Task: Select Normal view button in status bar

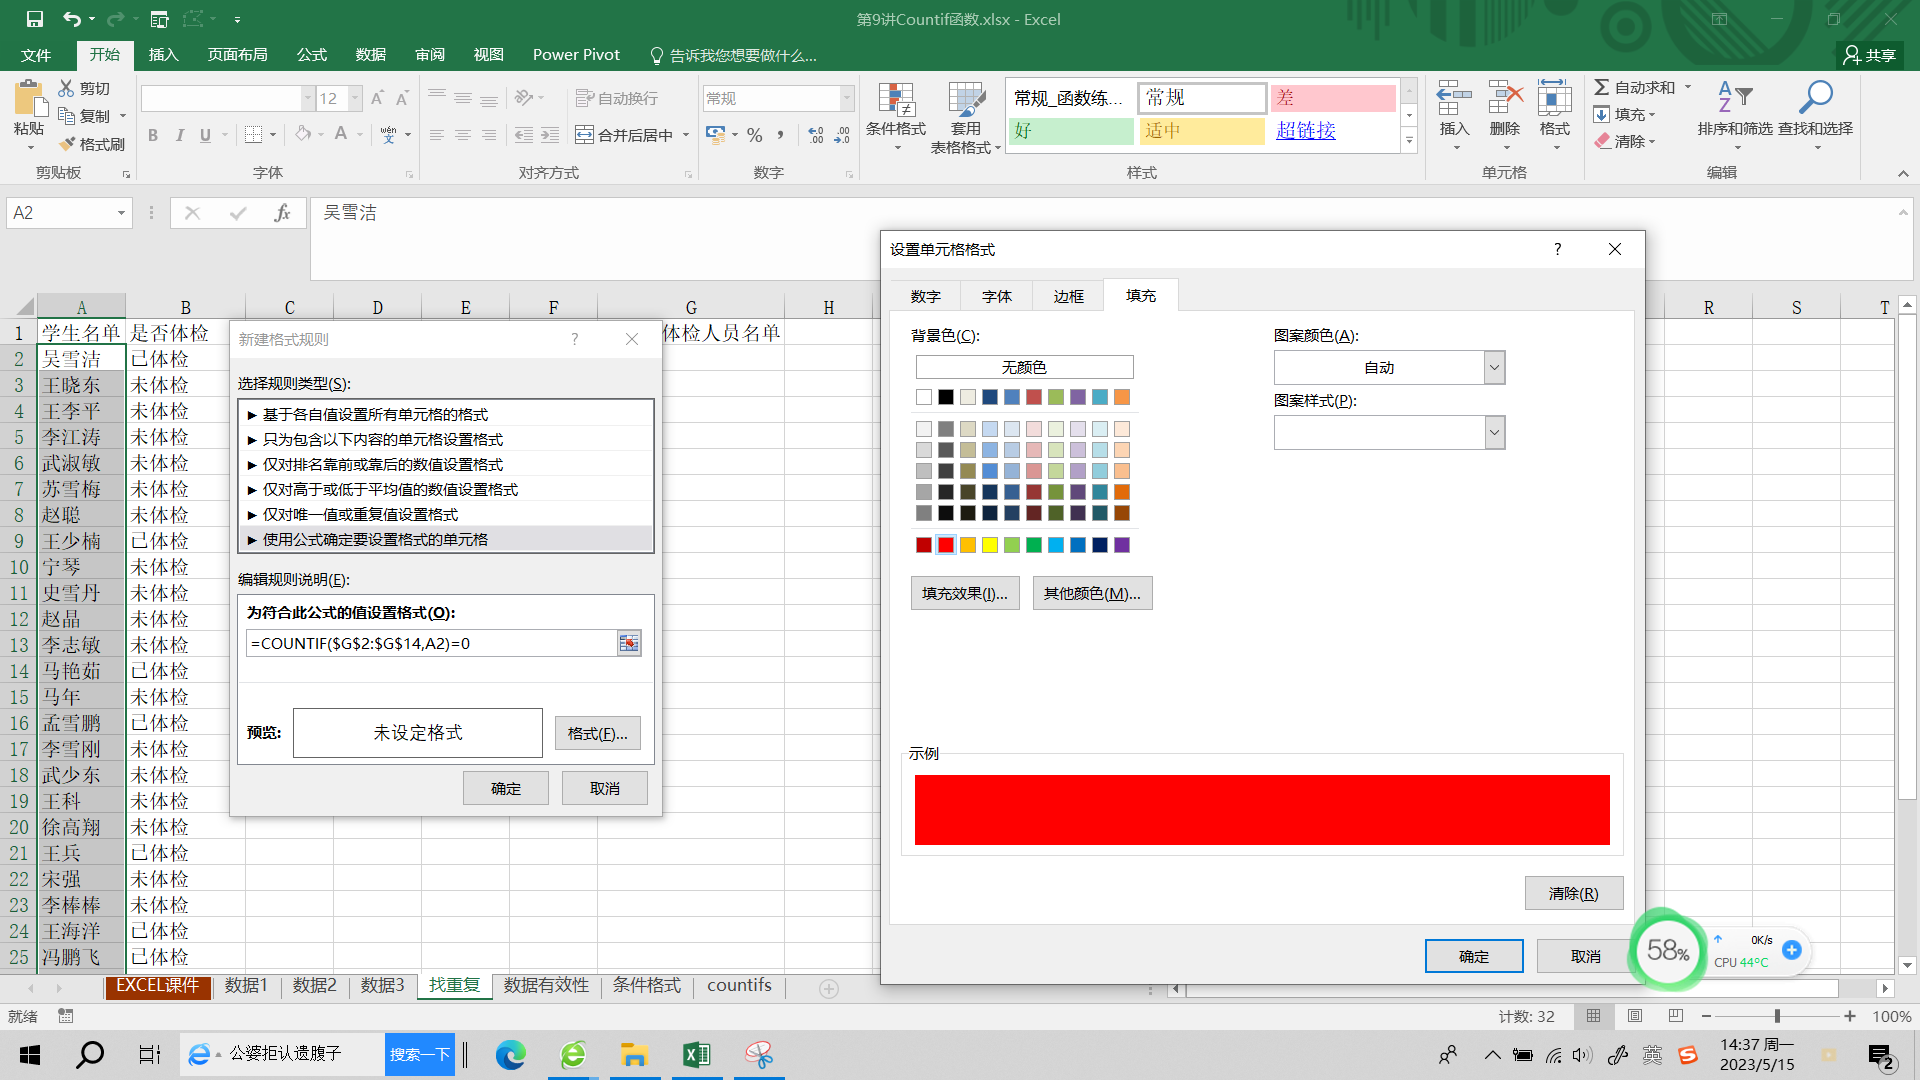Action: point(1593,1016)
